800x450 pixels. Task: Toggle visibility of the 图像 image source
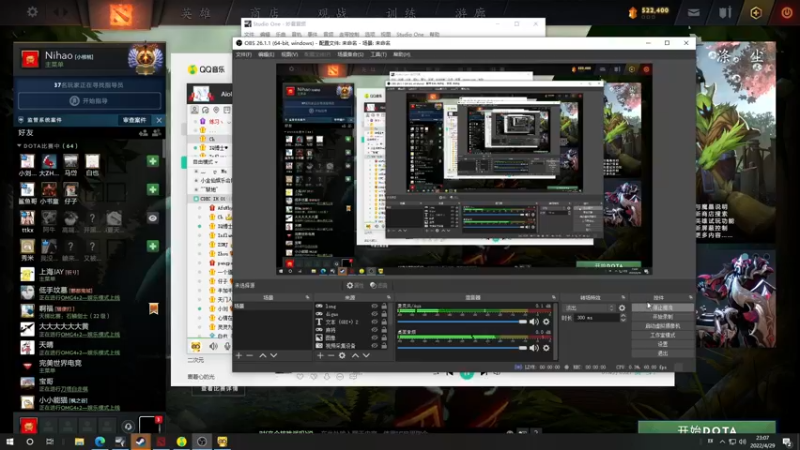(x=375, y=338)
